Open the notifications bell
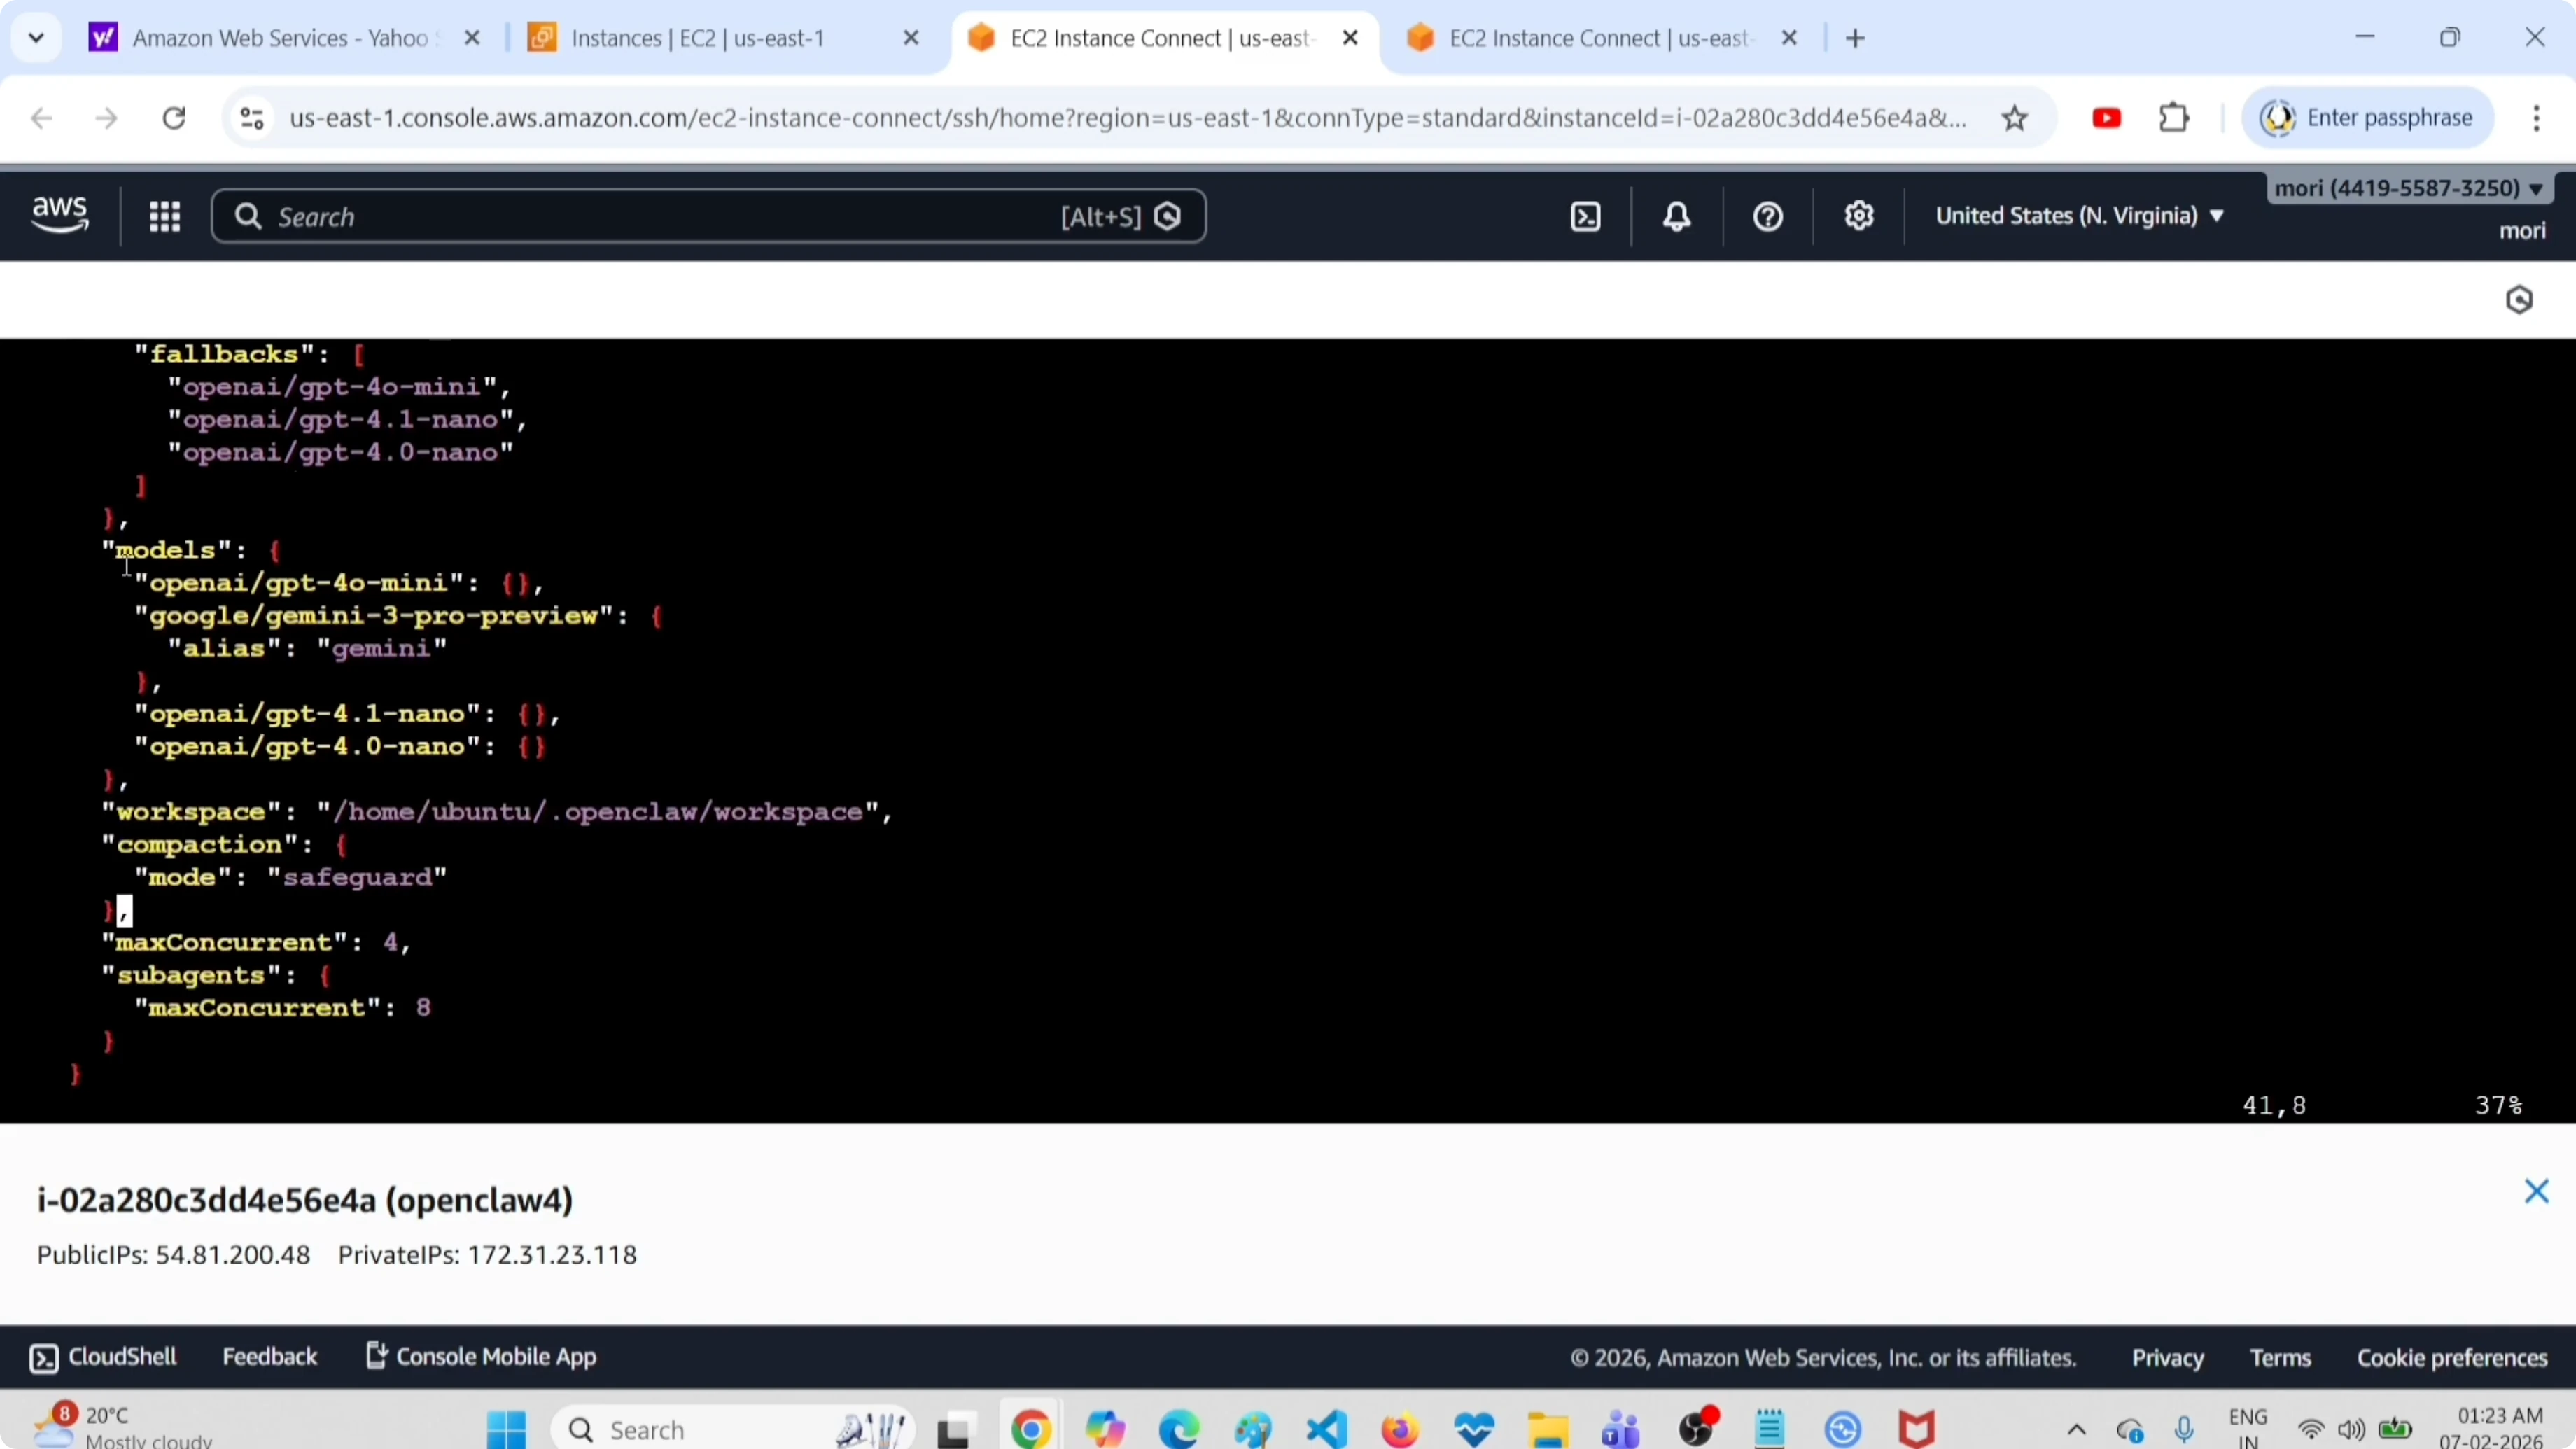 coord(1677,216)
